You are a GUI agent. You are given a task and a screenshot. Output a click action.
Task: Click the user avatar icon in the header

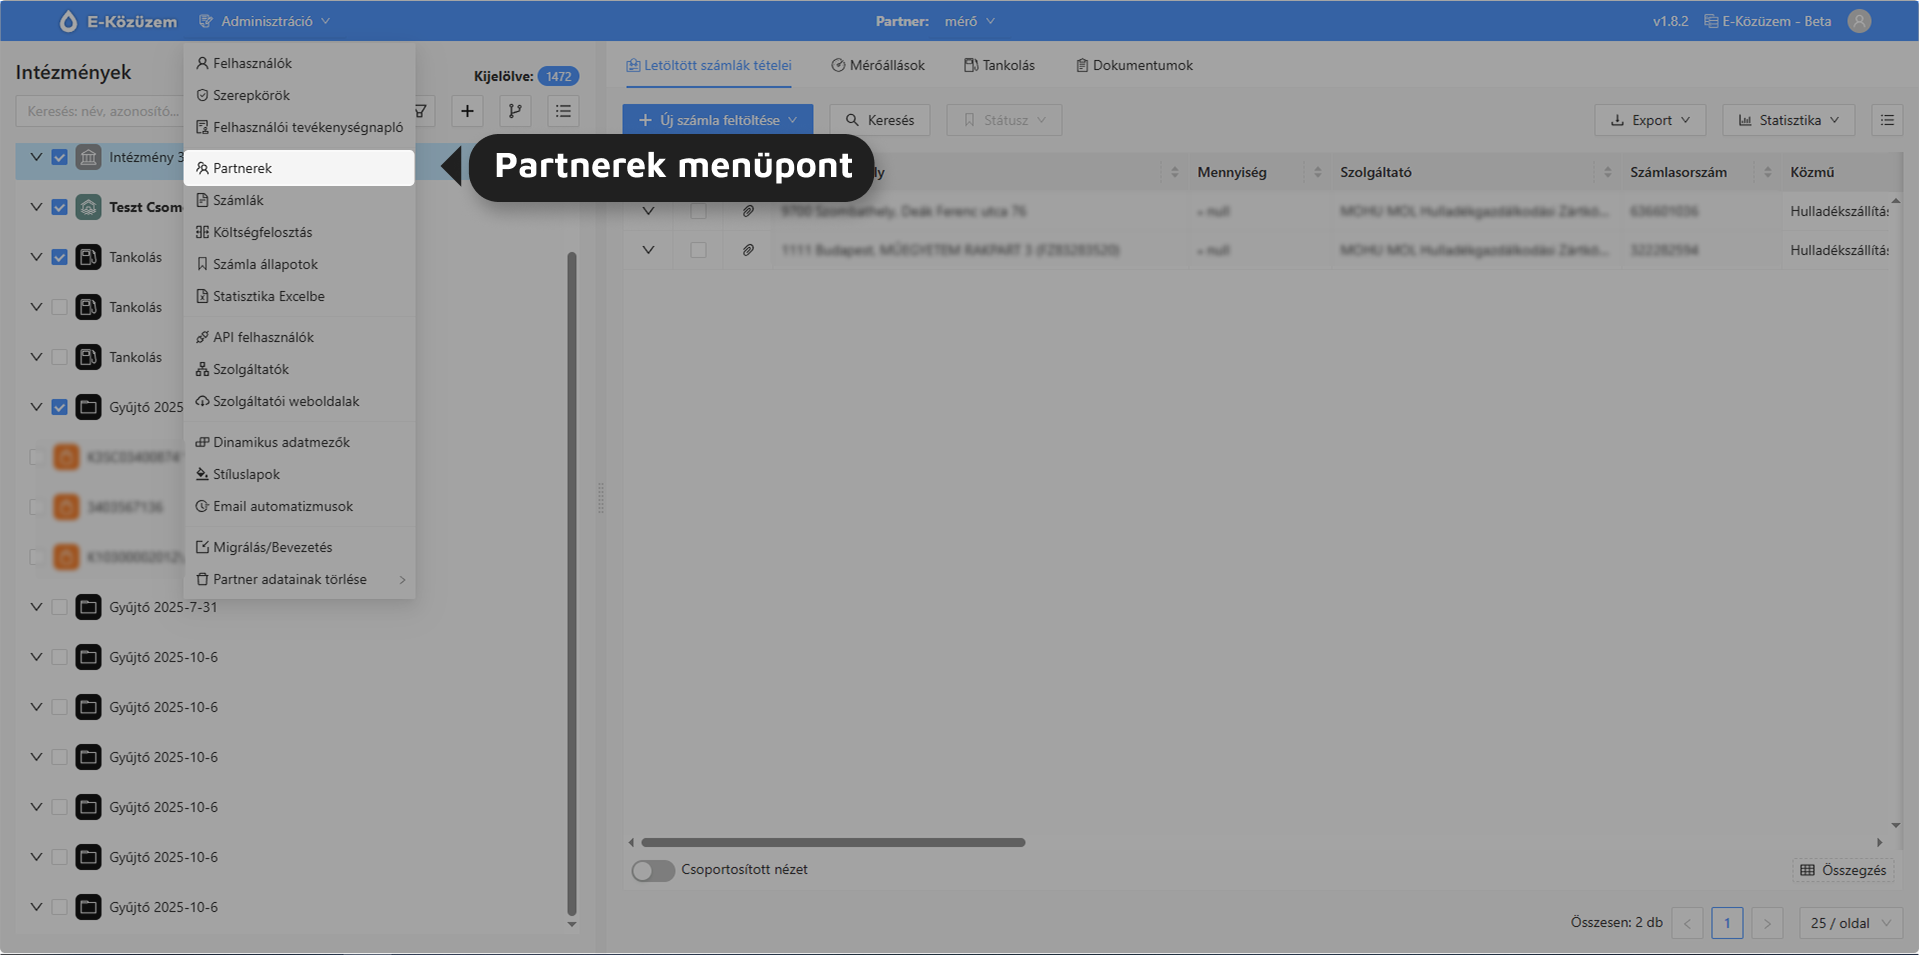[1859, 21]
